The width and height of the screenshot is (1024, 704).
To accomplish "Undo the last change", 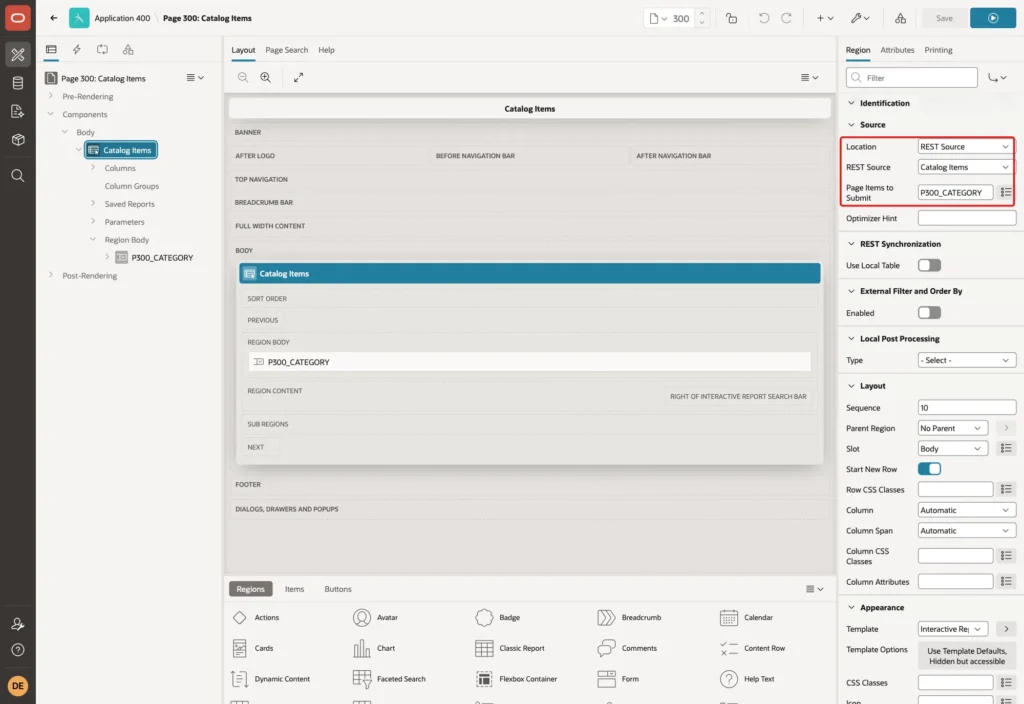I will tap(763, 18).
